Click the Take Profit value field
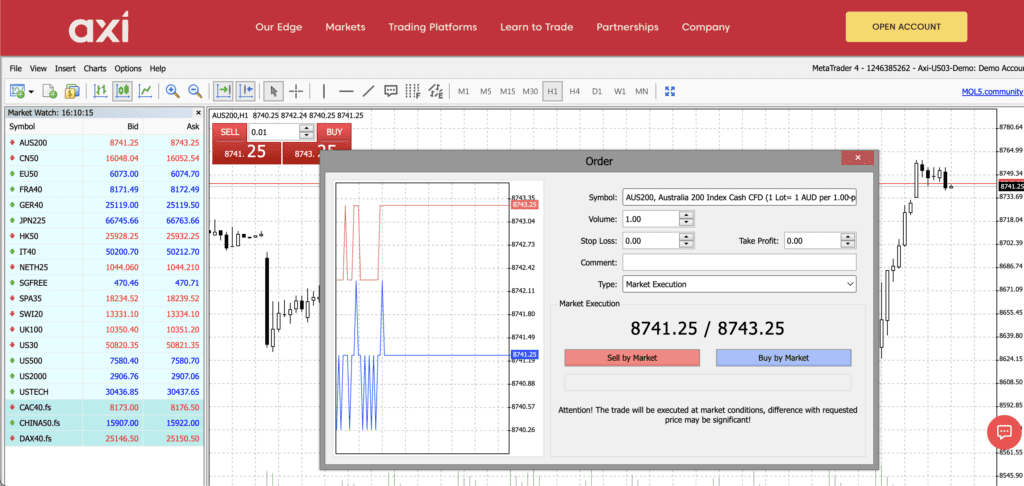Image resolution: width=1024 pixels, height=486 pixels. coord(812,241)
